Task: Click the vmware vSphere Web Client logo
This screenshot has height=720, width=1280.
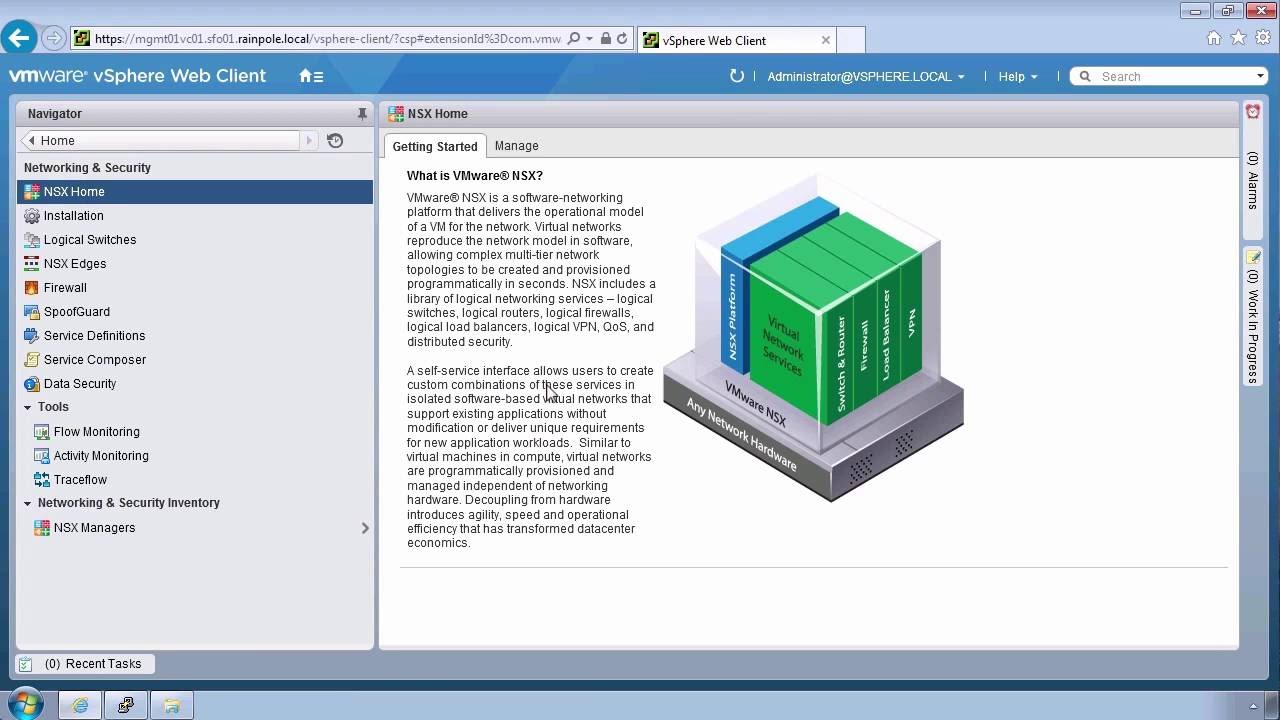Action: pyautogui.click(x=137, y=76)
